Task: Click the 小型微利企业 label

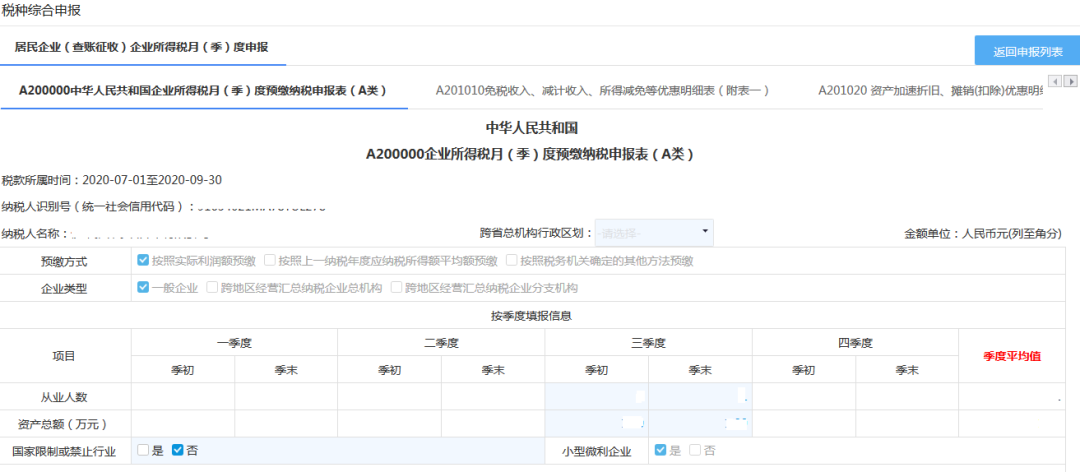Action: pyautogui.click(x=596, y=451)
